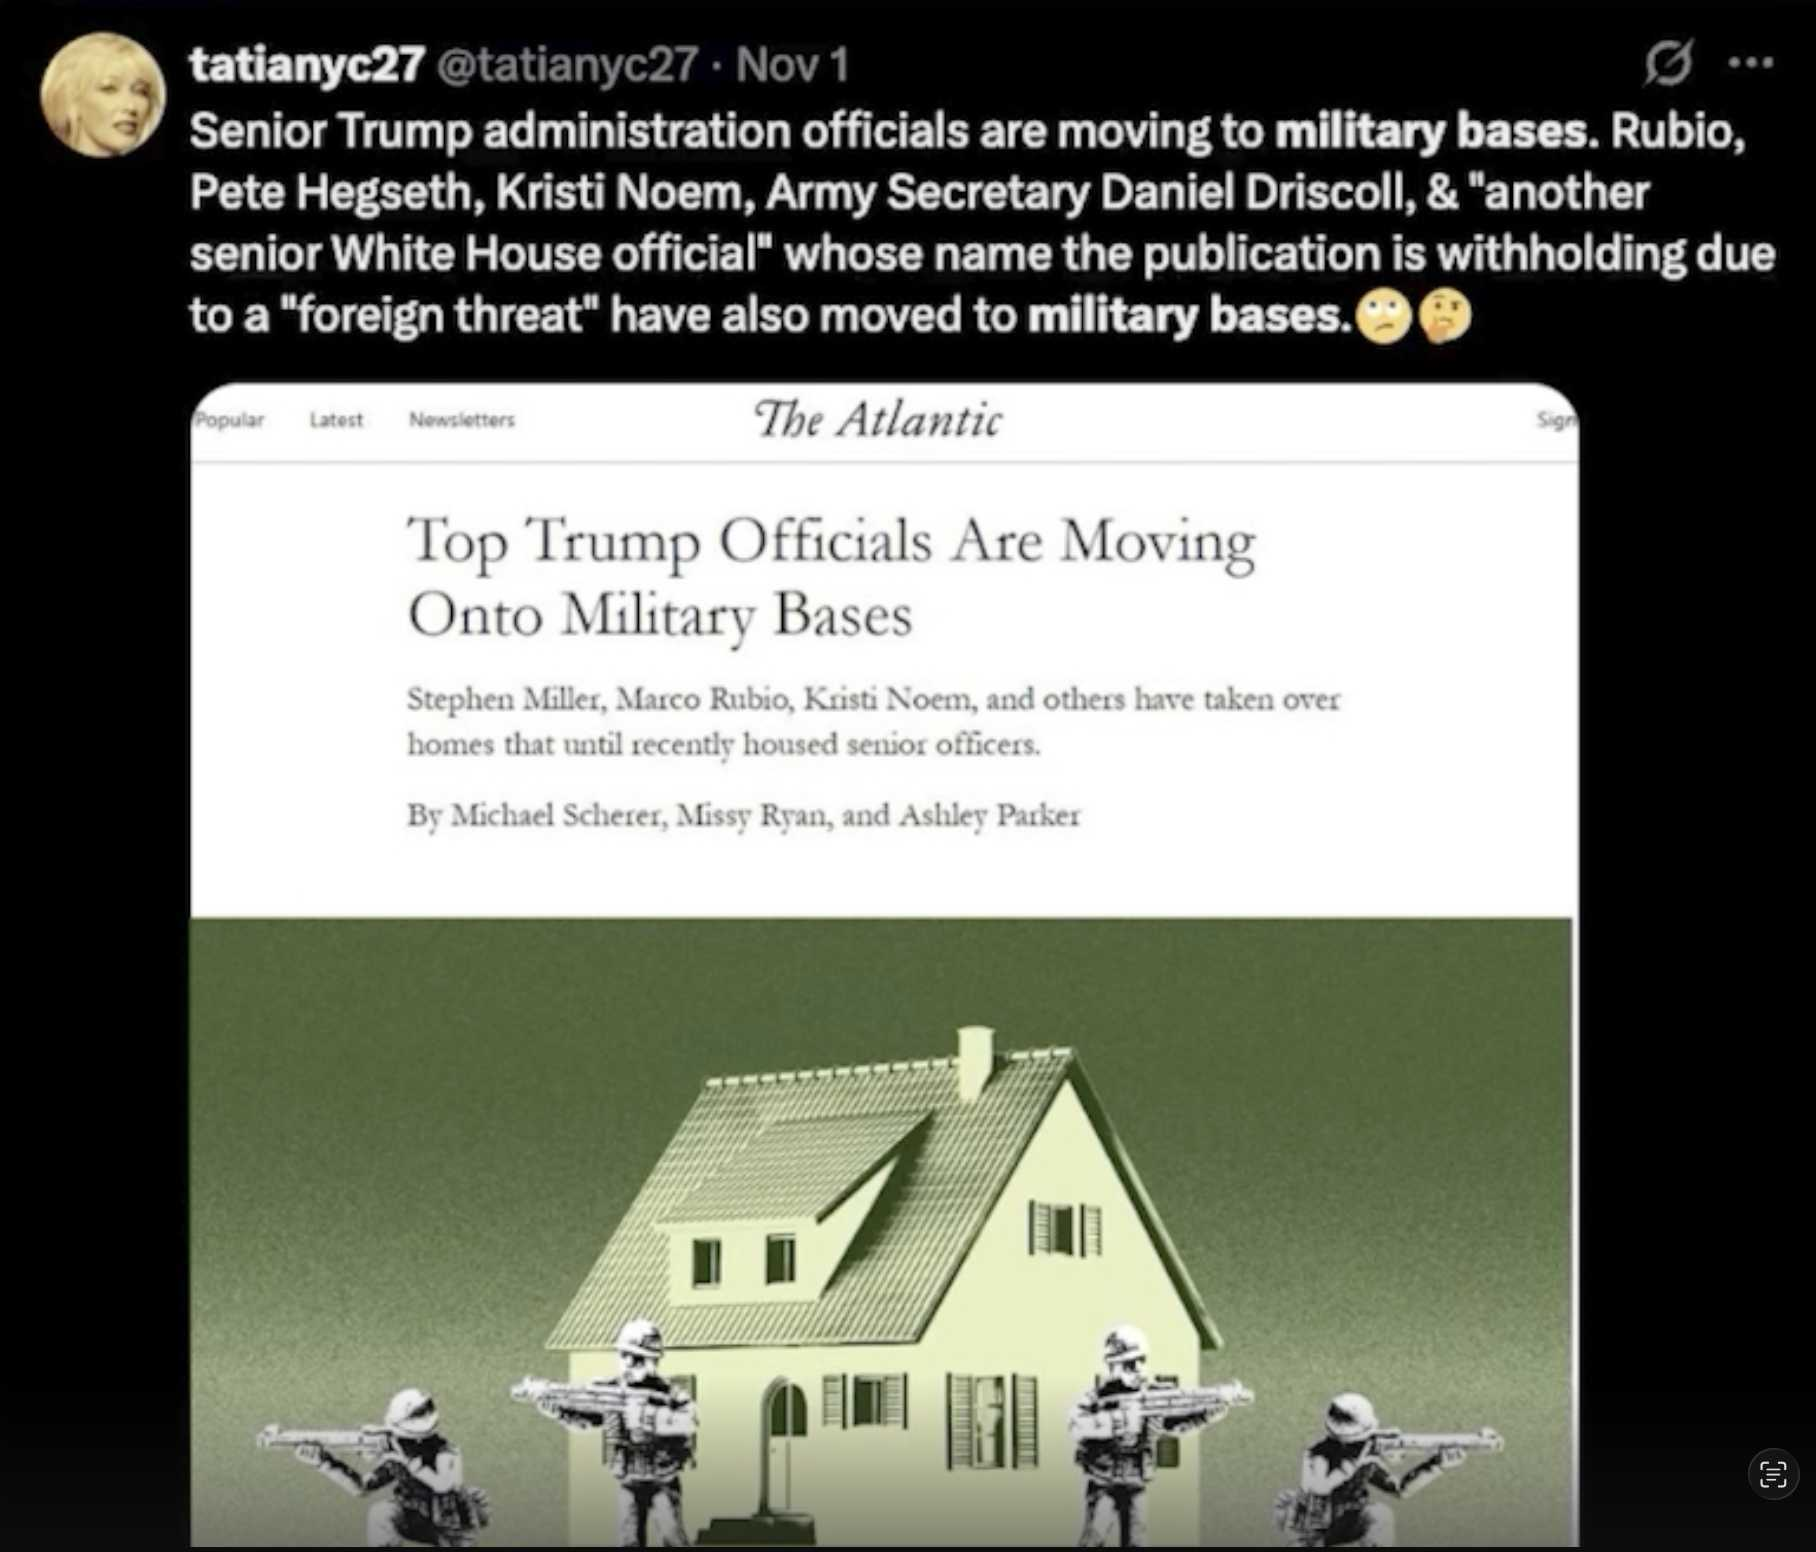Click the thinking face emoji
This screenshot has width=1816, height=1552.
[x=1444, y=317]
